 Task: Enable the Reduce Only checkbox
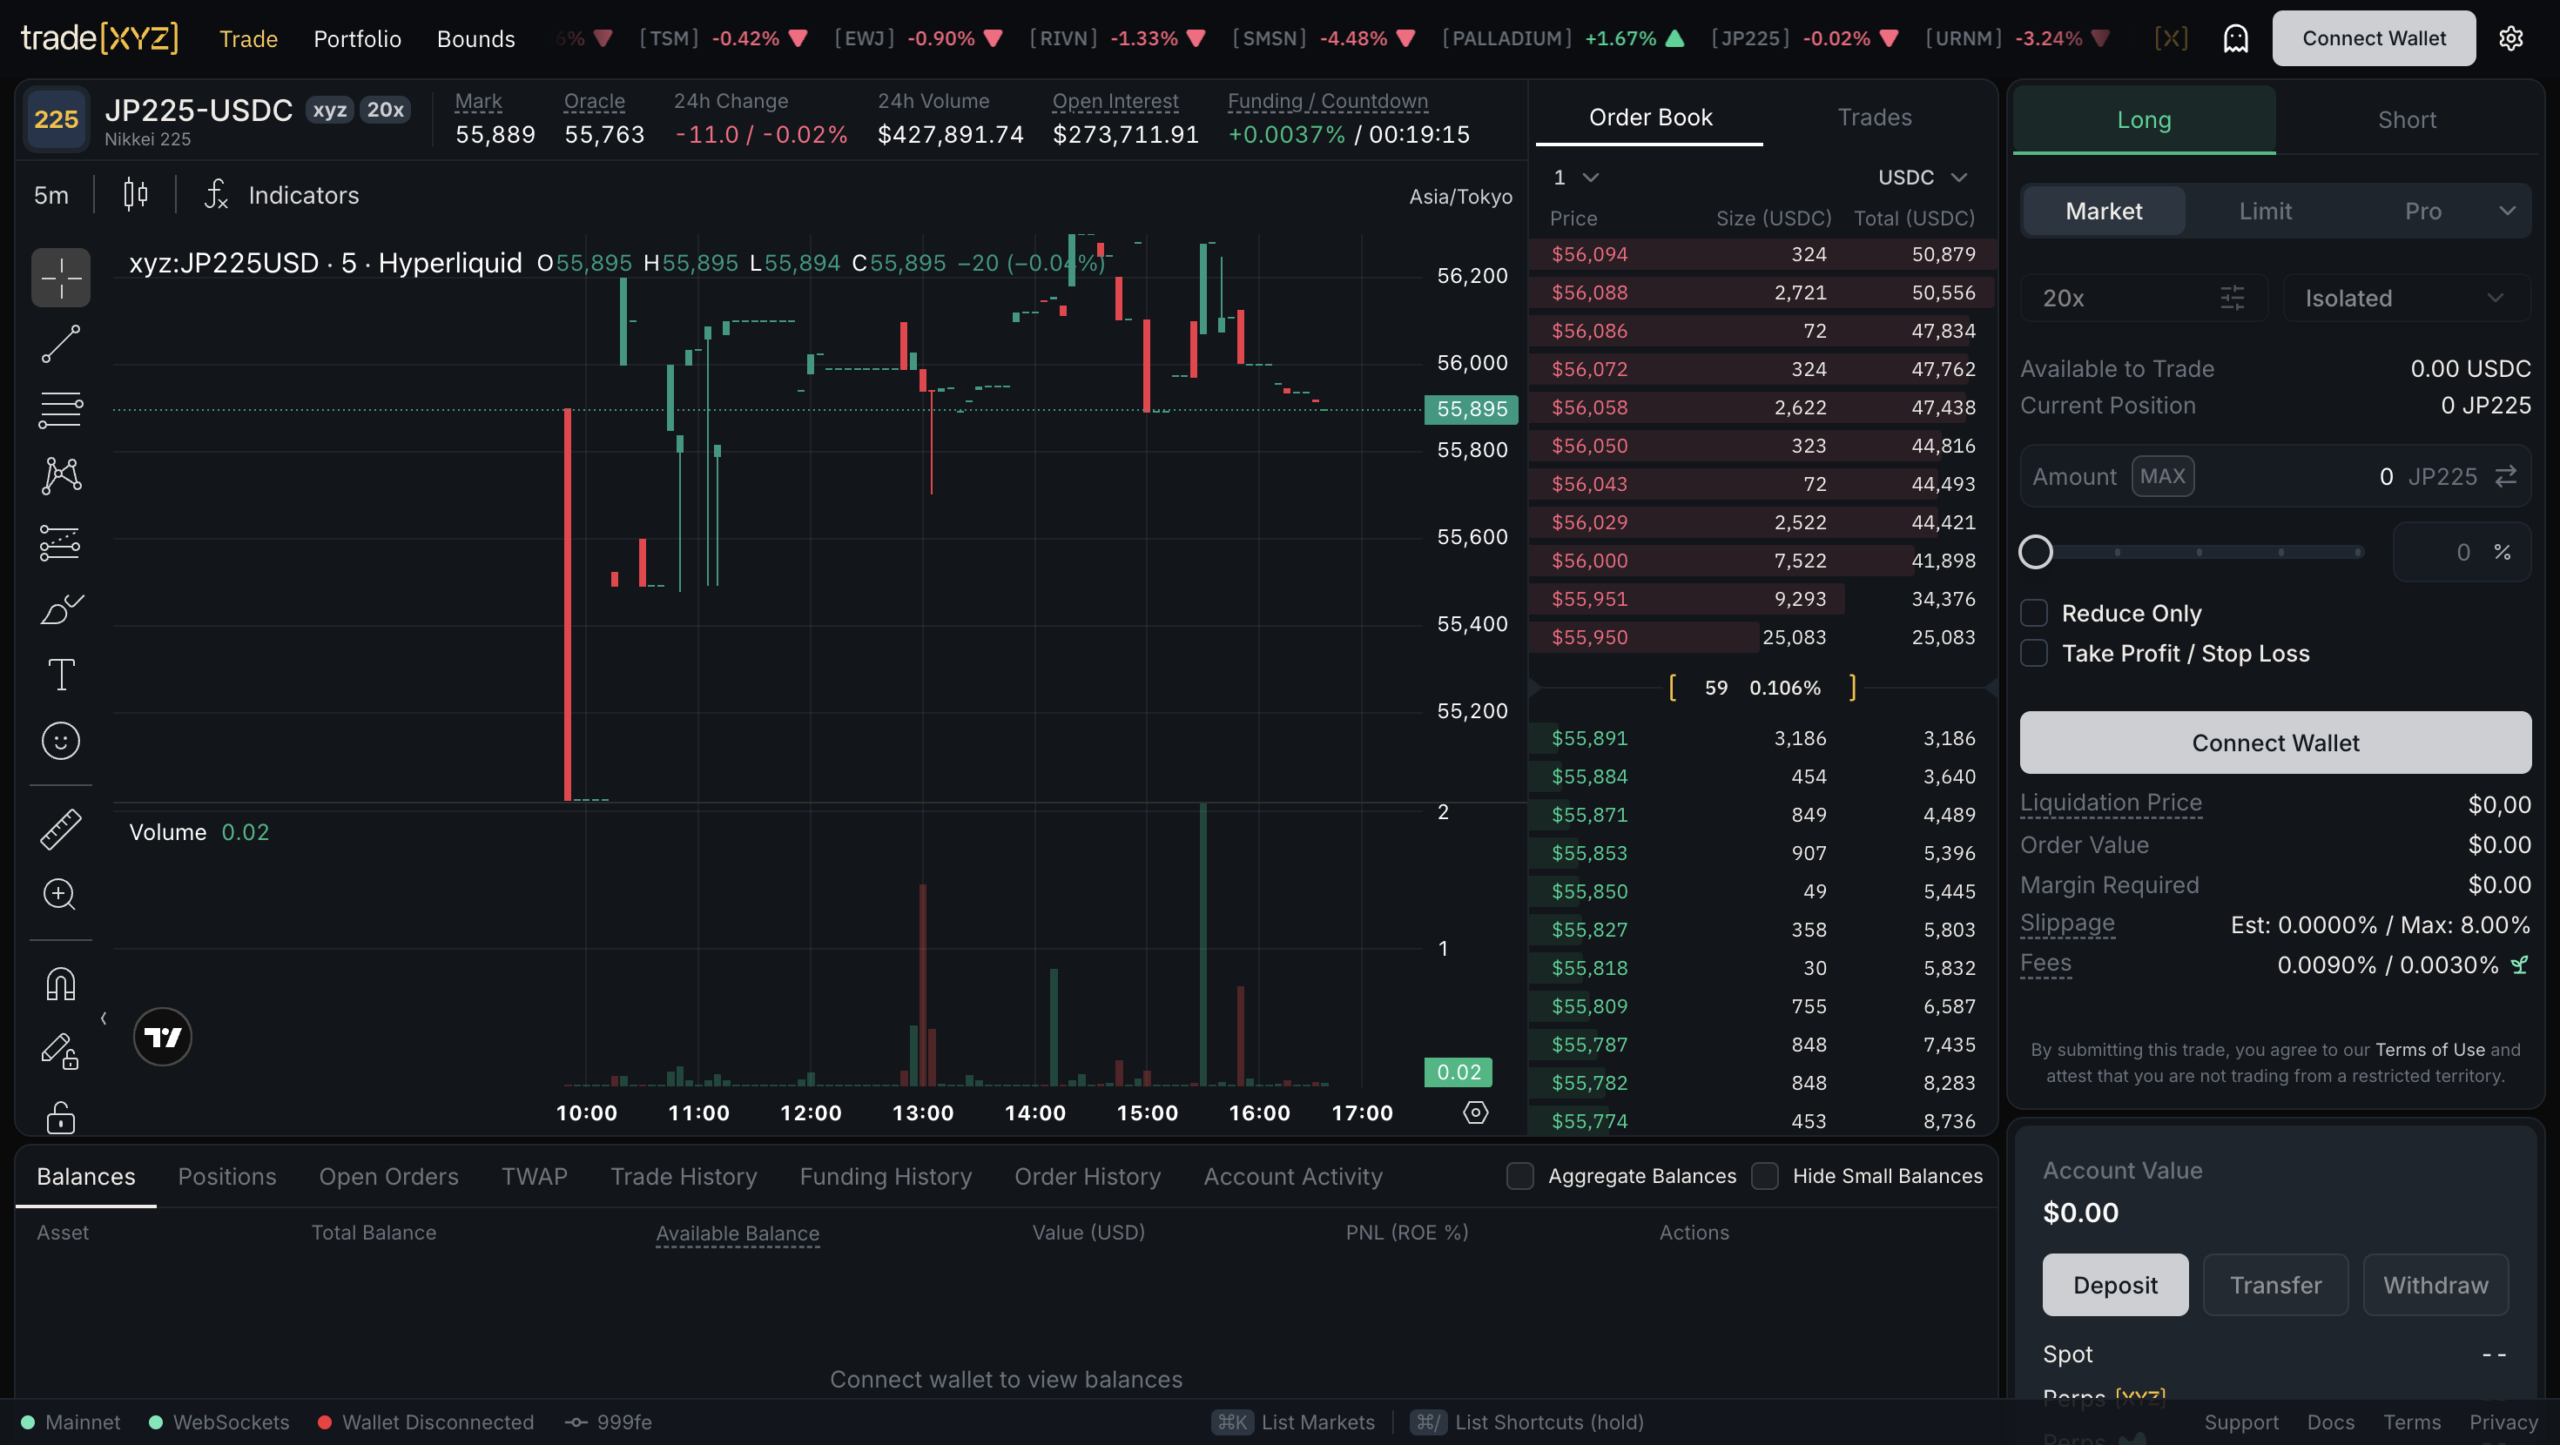click(x=2034, y=613)
